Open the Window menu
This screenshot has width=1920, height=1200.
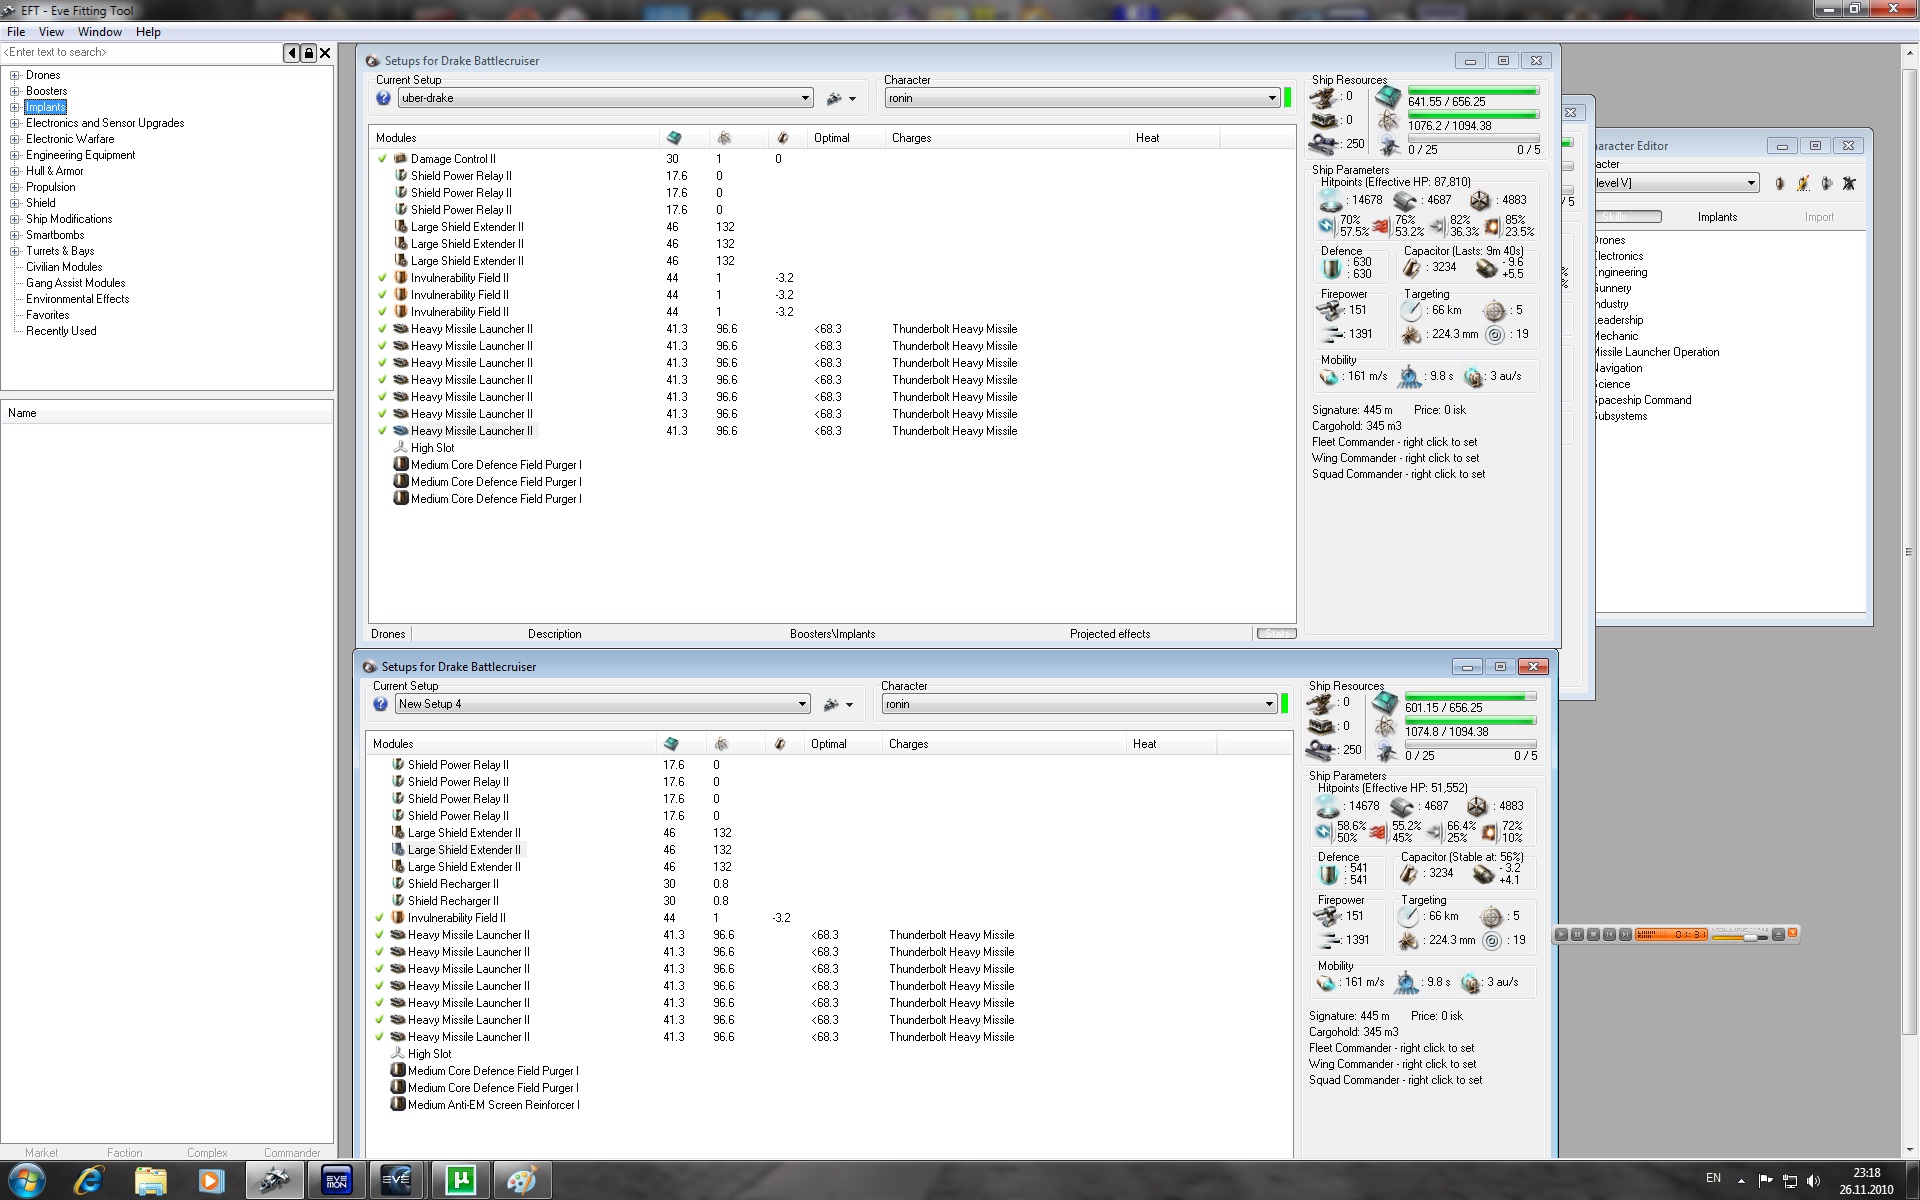(x=100, y=32)
